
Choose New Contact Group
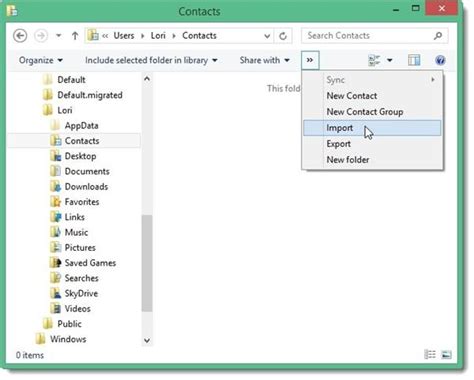tap(373, 112)
